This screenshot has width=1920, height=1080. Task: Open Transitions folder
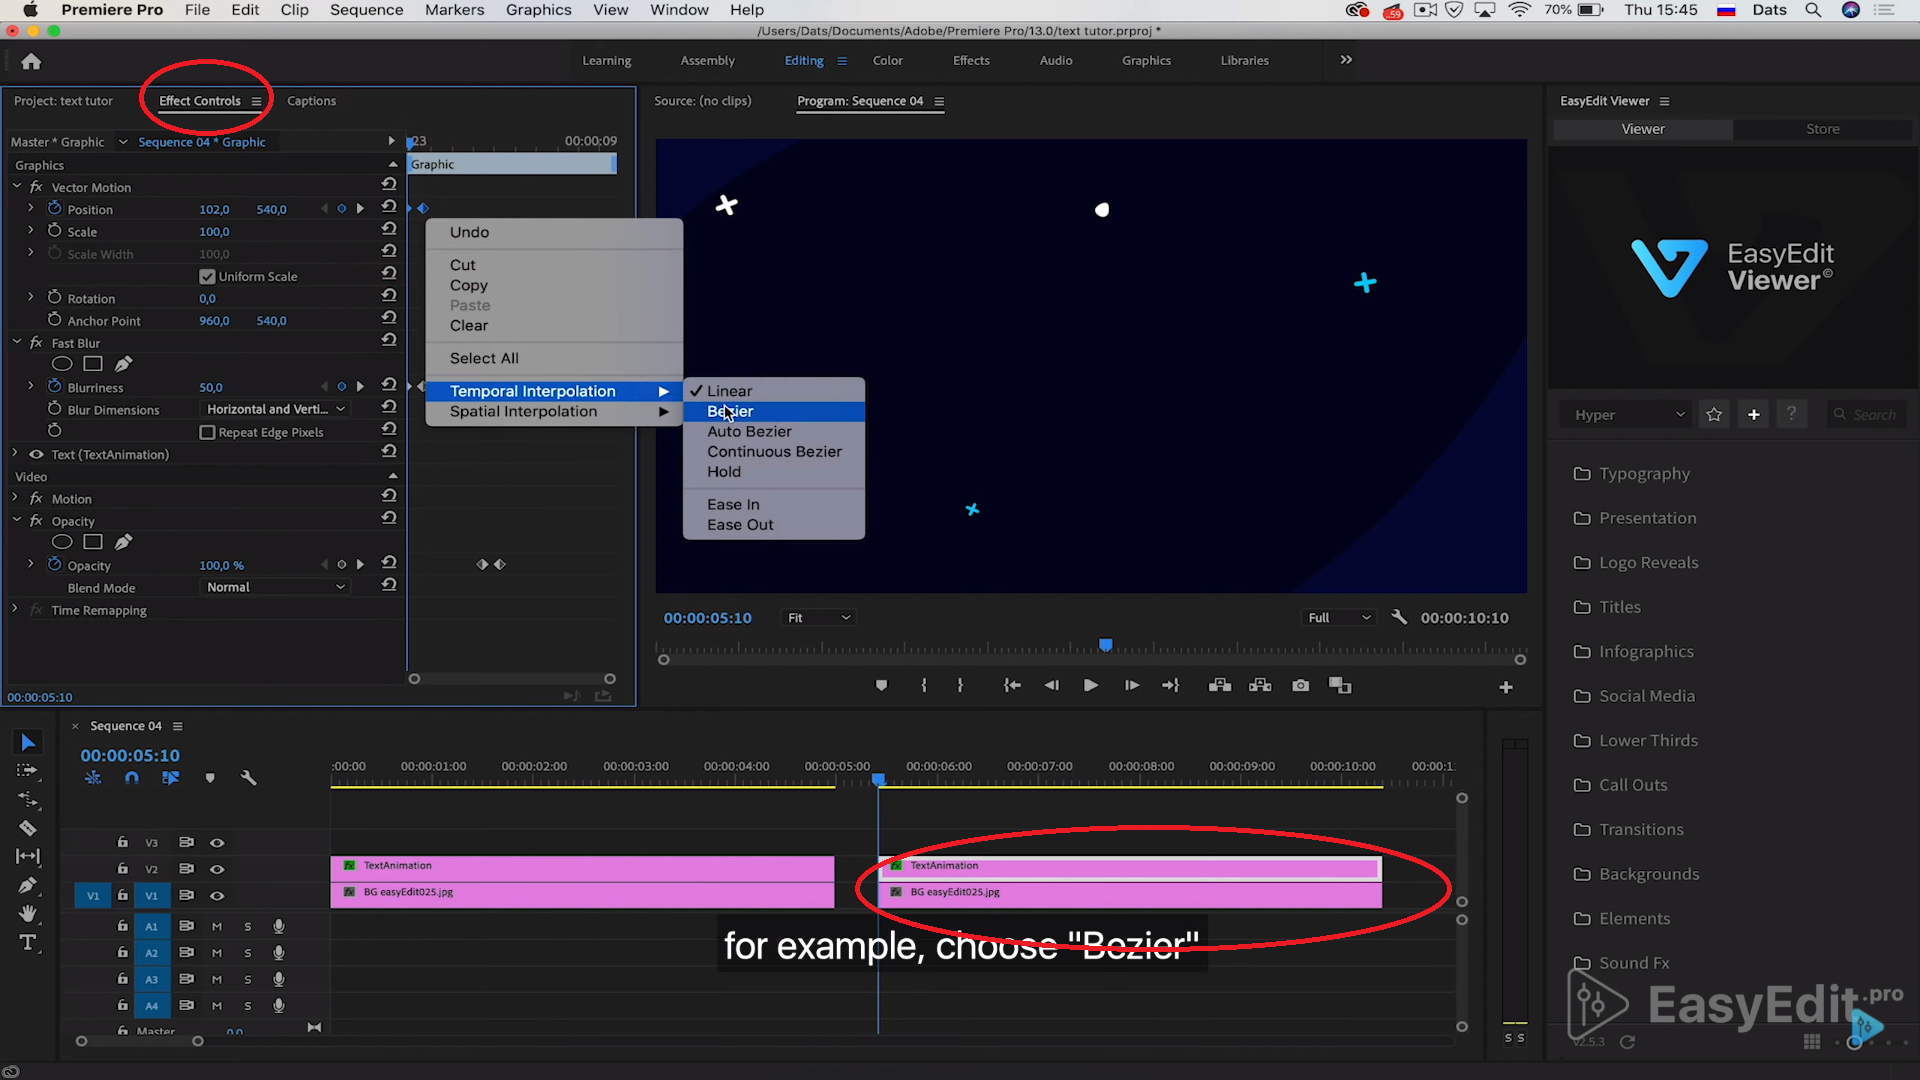click(1640, 829)
